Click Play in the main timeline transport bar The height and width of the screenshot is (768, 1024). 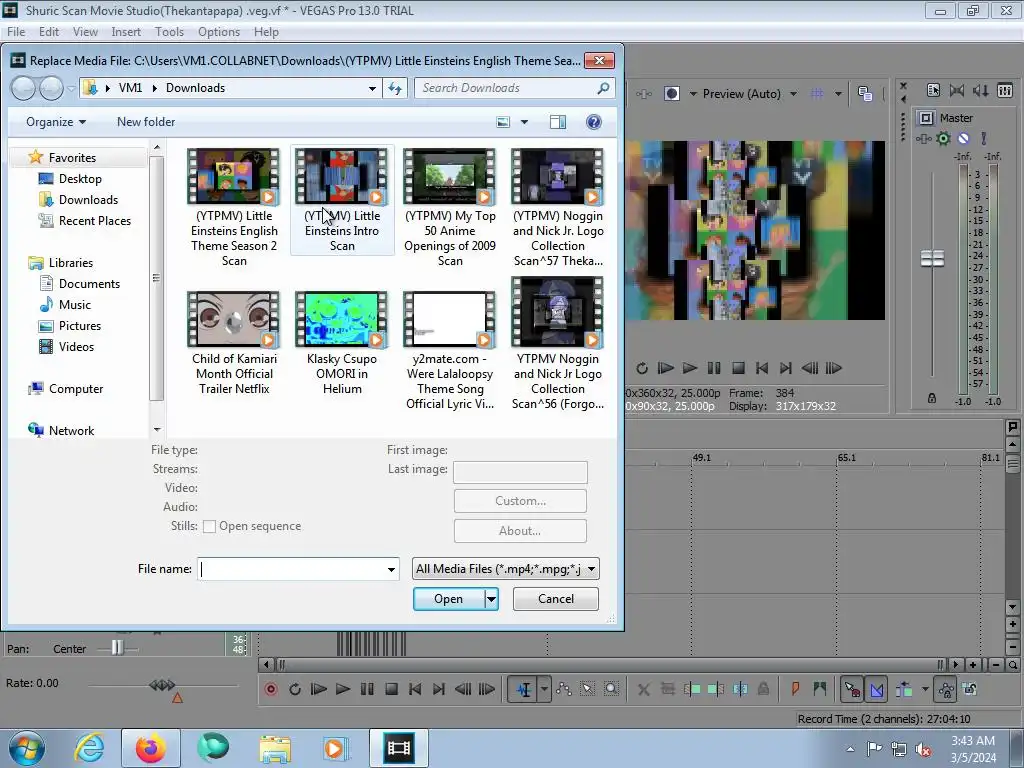(342, 689)
